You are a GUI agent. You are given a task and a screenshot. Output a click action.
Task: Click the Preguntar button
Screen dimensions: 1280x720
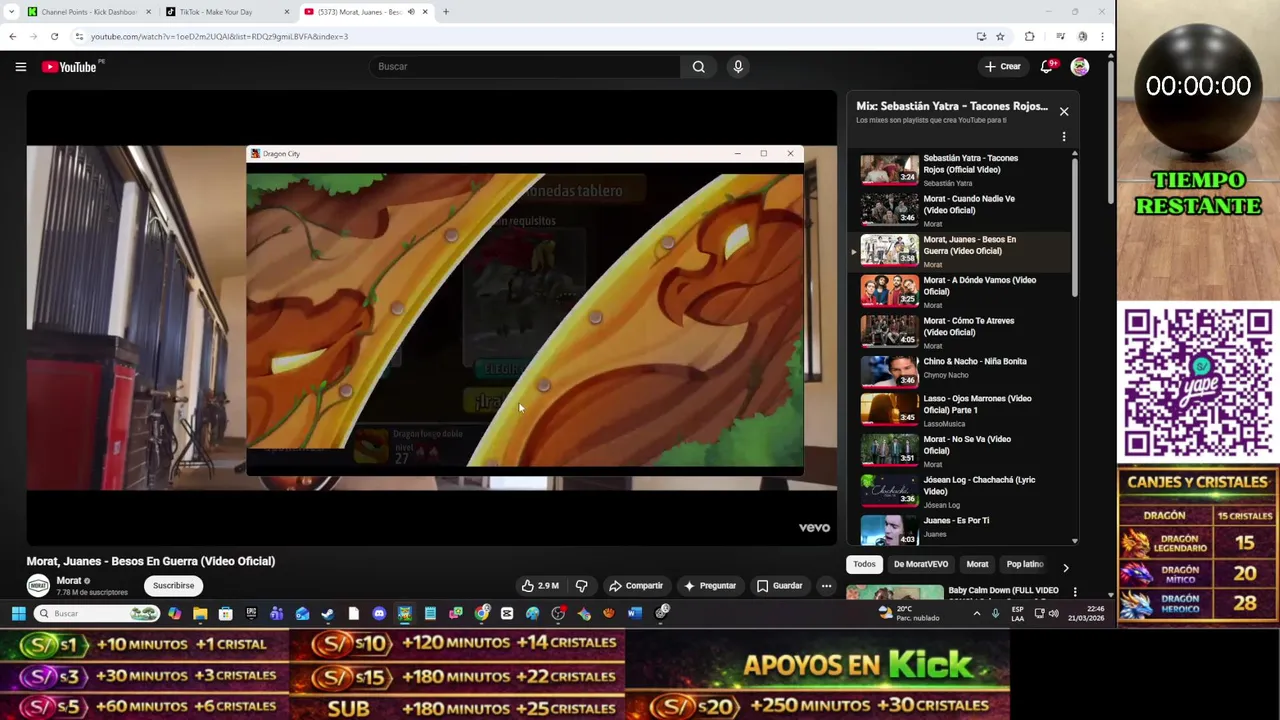[709, 586]
